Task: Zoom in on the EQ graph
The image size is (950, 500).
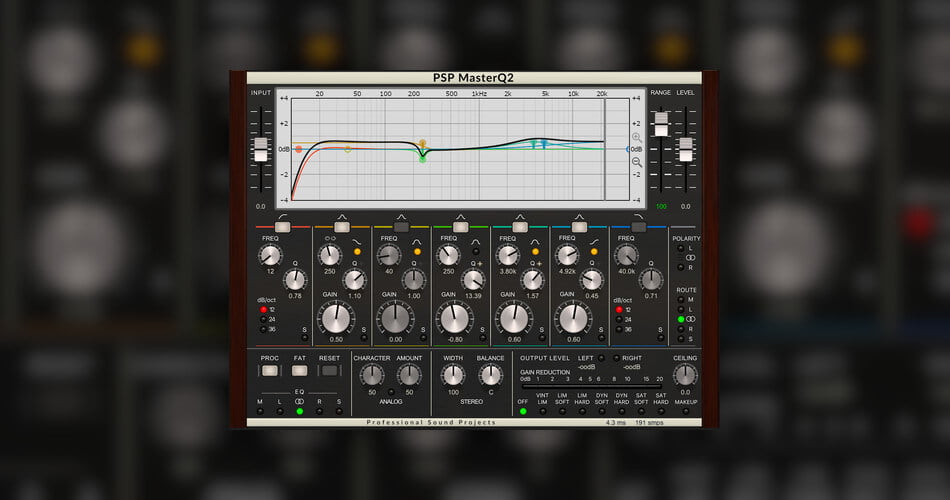Action: coord(637,138)
